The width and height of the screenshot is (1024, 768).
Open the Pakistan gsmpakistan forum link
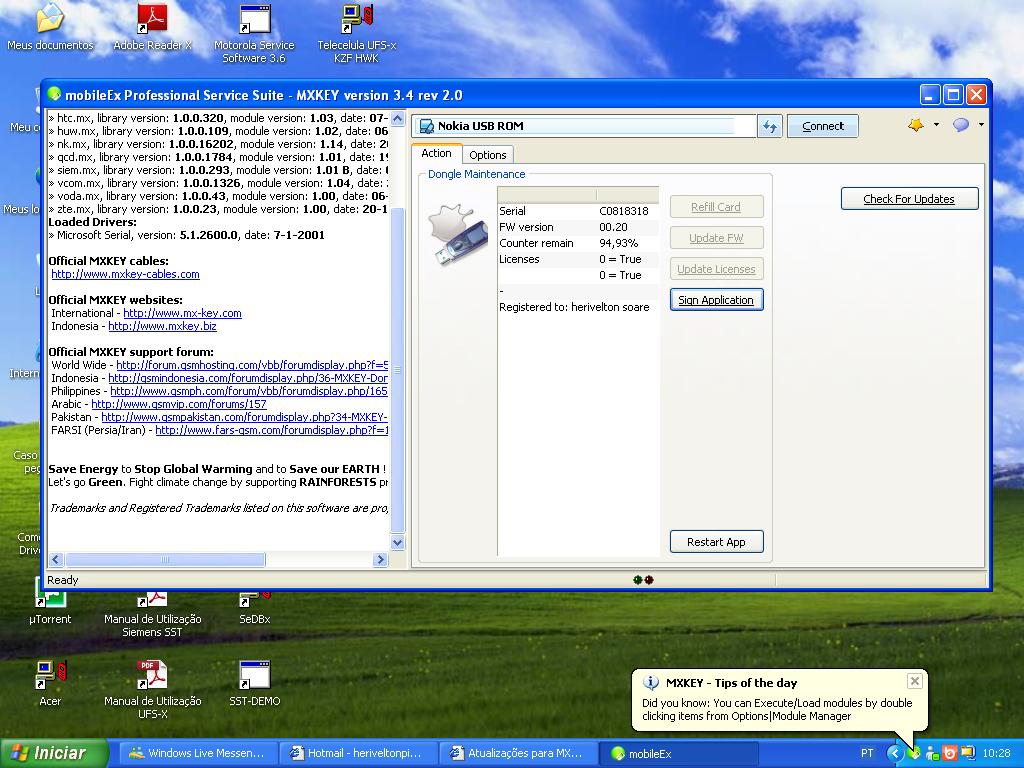(244, 417)
